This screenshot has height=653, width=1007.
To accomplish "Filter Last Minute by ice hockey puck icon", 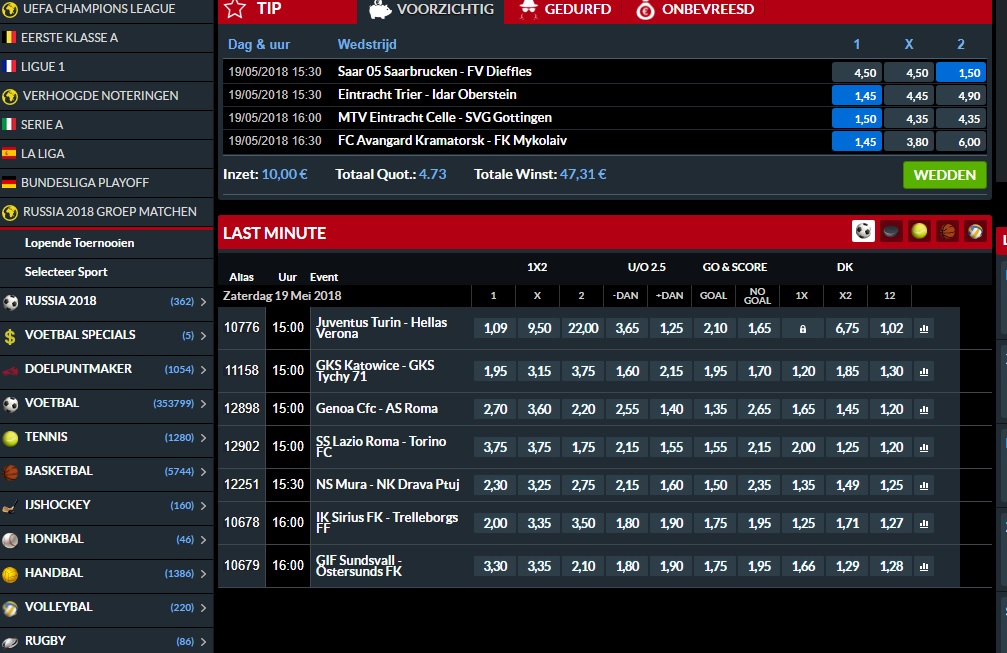I will (x=891, y=231).
